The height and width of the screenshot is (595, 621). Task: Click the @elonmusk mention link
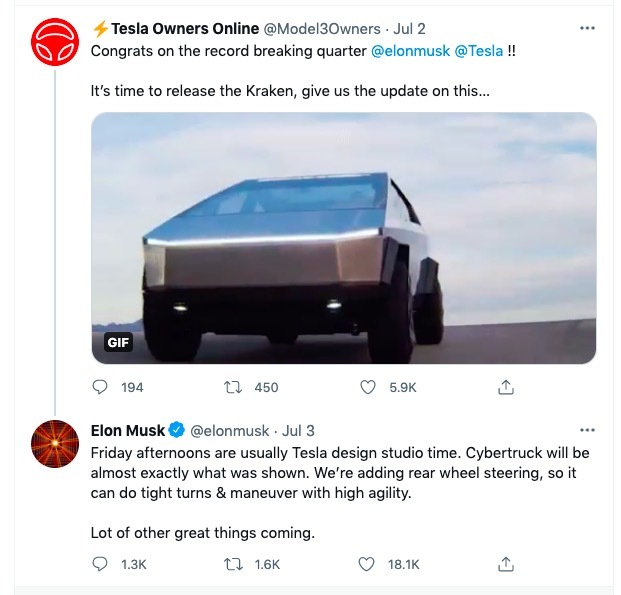tap(411, 50)
